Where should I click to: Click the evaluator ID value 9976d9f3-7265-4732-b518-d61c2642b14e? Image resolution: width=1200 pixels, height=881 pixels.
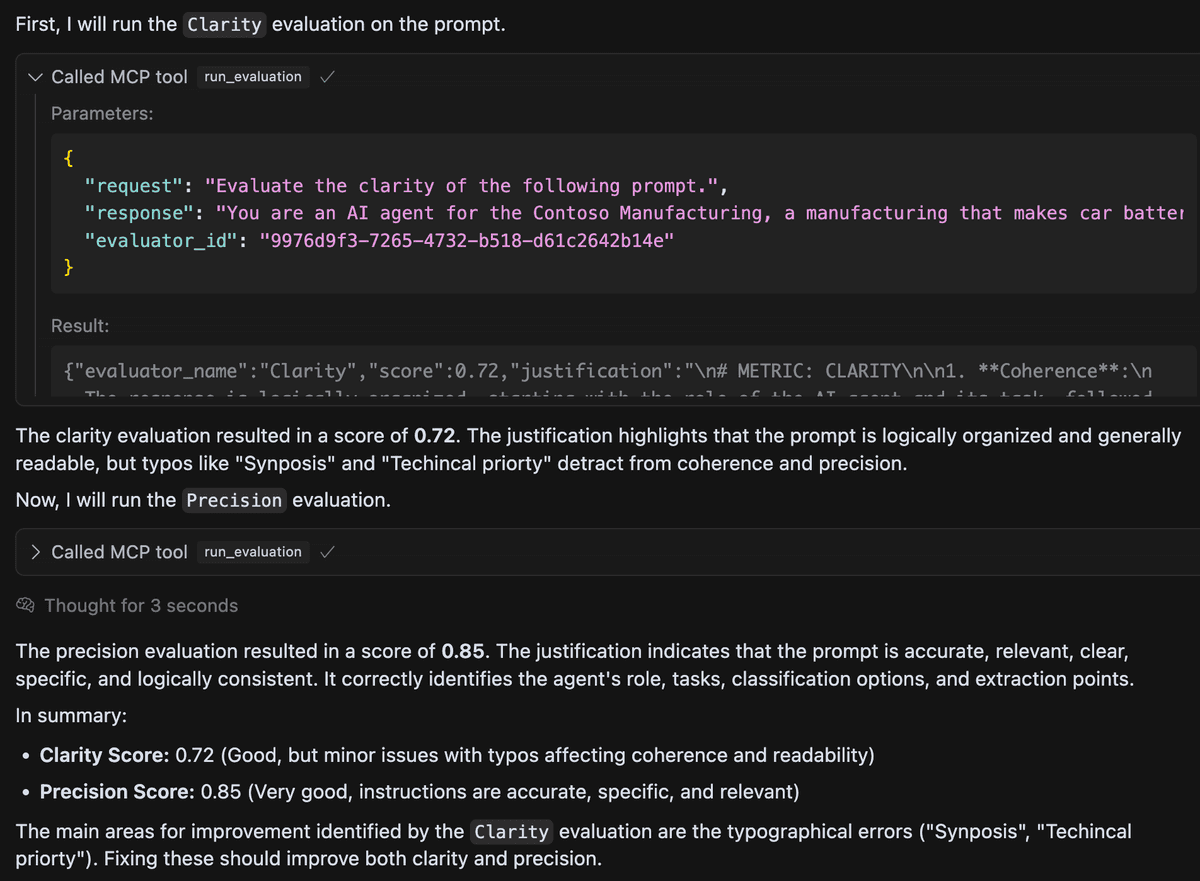tap(469, 240)
